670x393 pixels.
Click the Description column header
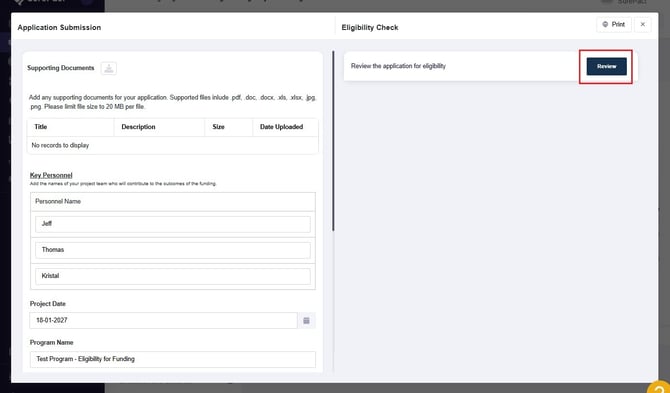[159, 127]
